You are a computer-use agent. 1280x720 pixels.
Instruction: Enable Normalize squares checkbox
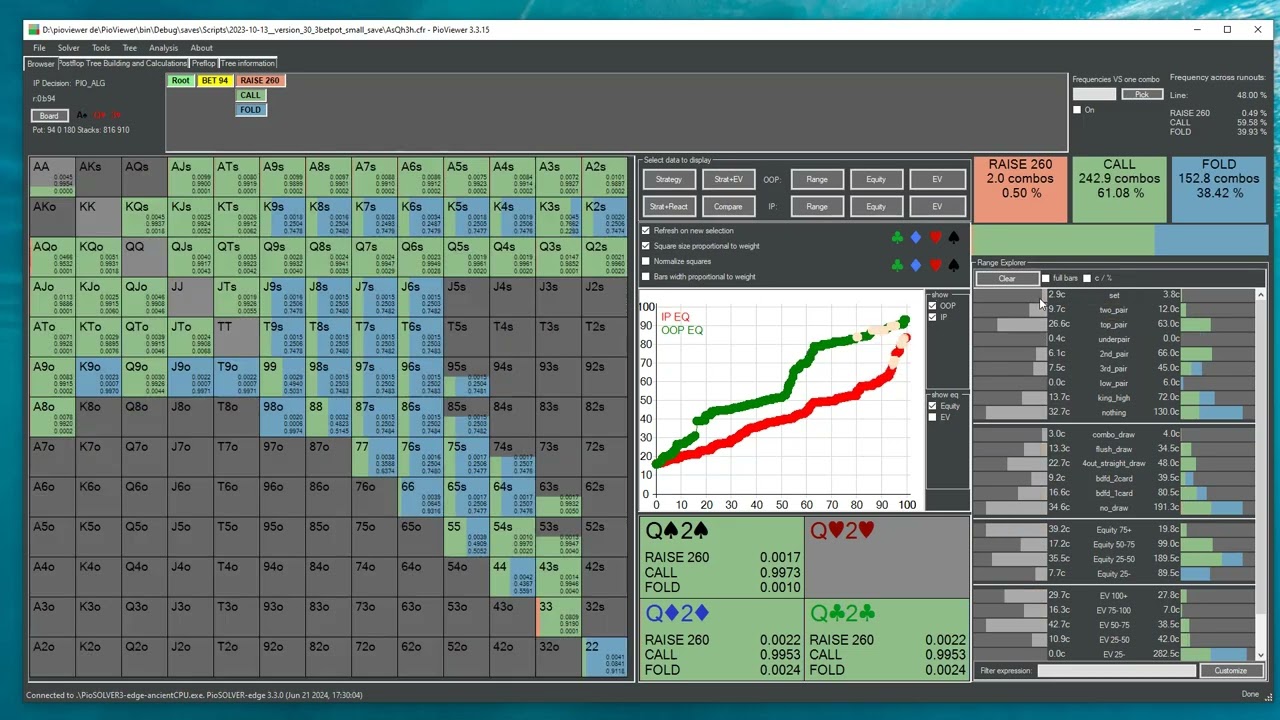tap(646, 261)
